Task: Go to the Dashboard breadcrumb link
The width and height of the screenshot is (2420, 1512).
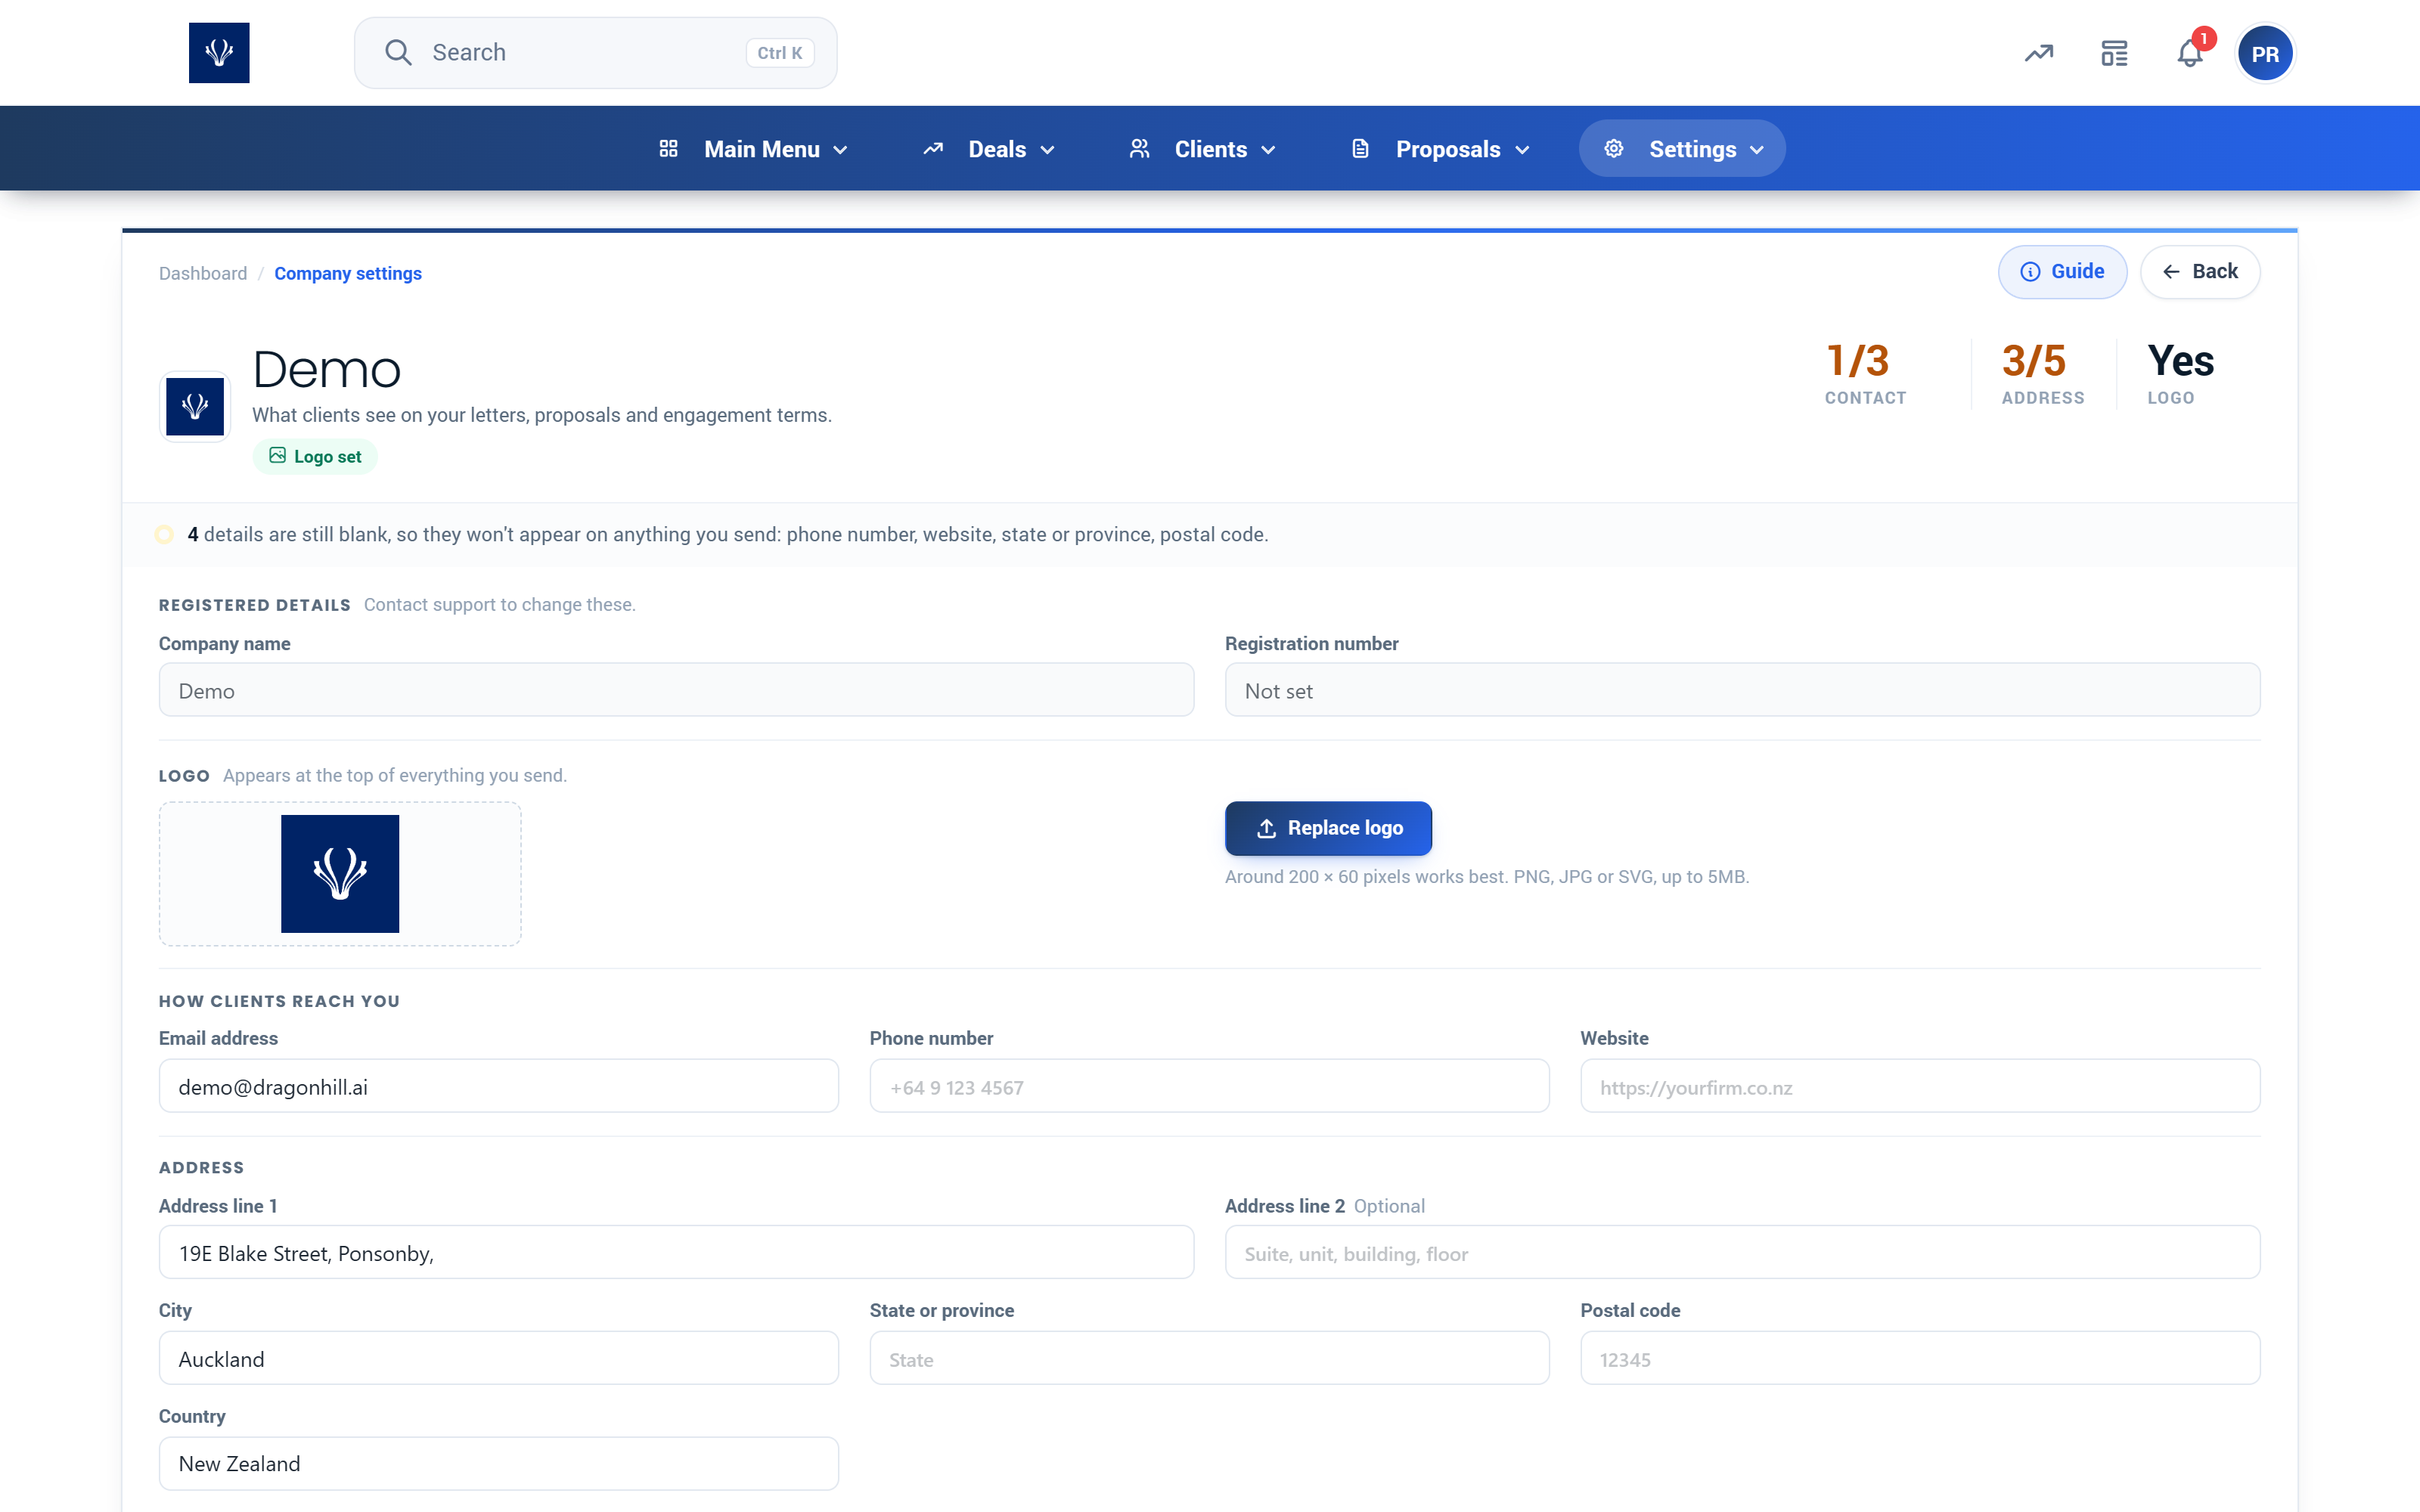Action: (203, 273)
